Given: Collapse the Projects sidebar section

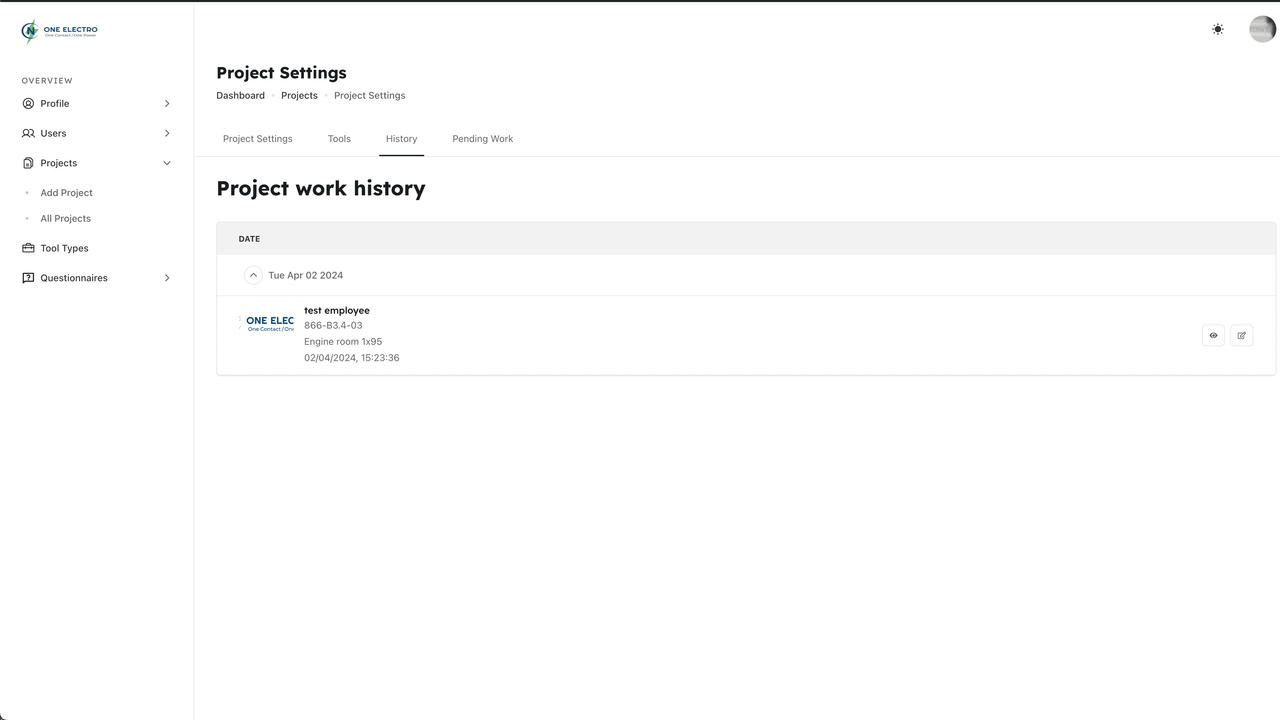Looking at the screenshot, I should click(x=167, y=163).
